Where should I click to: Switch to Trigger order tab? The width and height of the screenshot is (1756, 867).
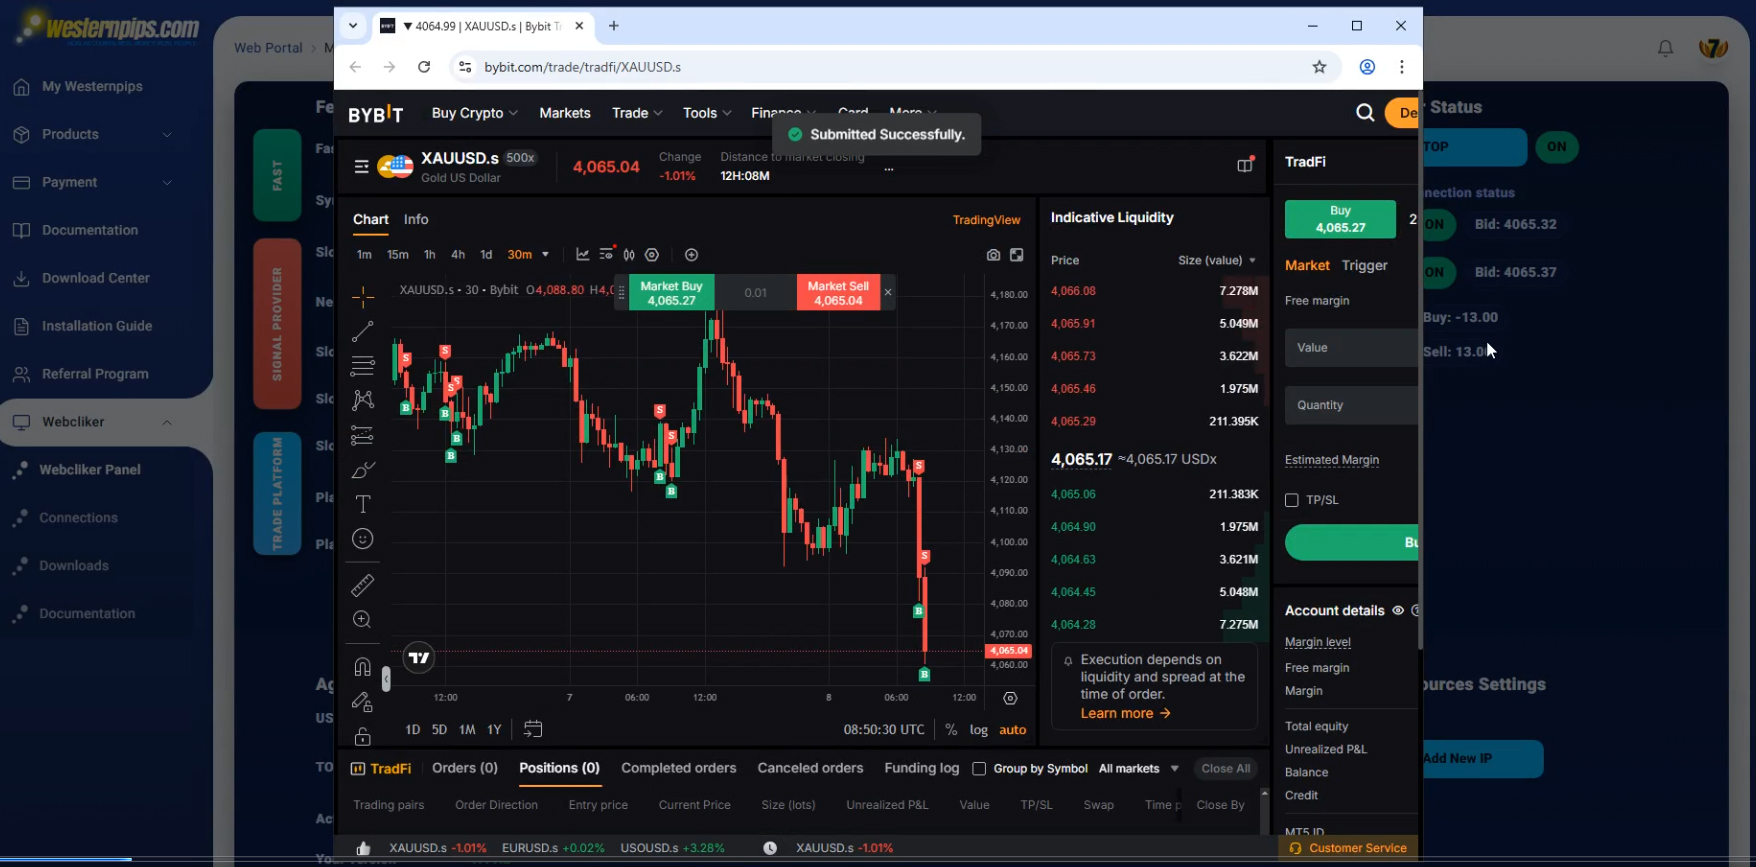click(x=1365, y=265)
